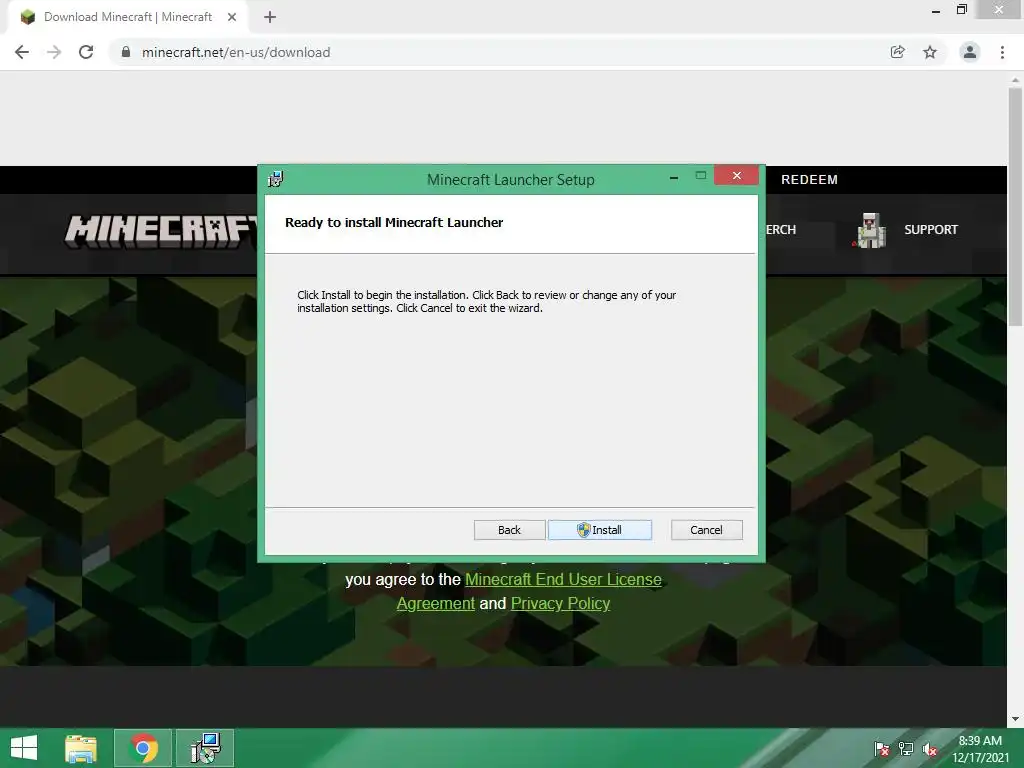Share this page using share icon
The width and height of the screenshot is (1024, 768).
coord(898,52)
